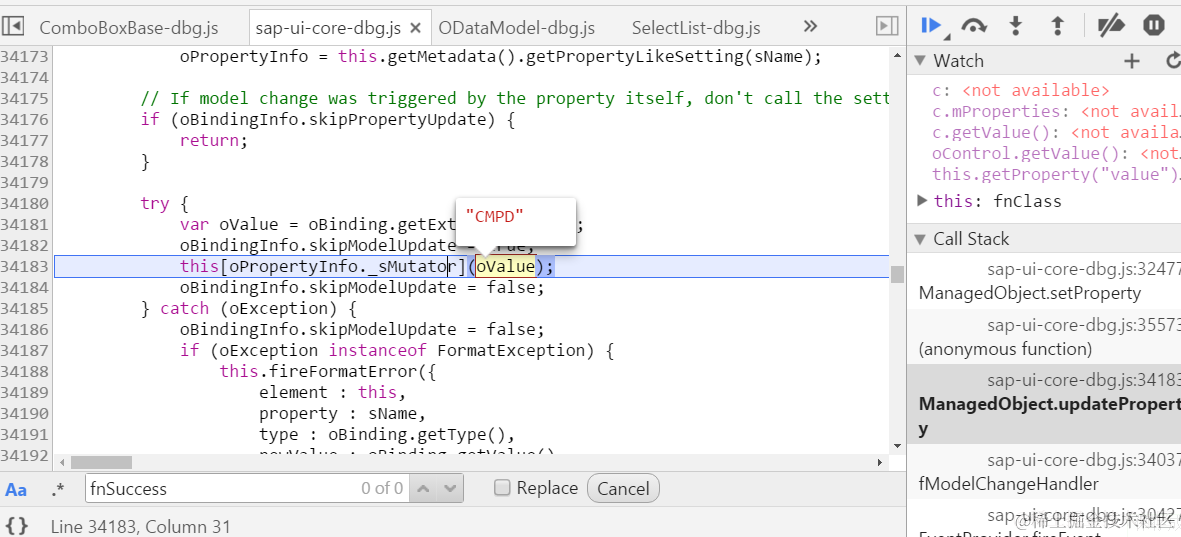Toggle the debugger sidebar pane icon
Image resolution: width=1181 pixels, height=537 pixels.
(x=887, y=27)
